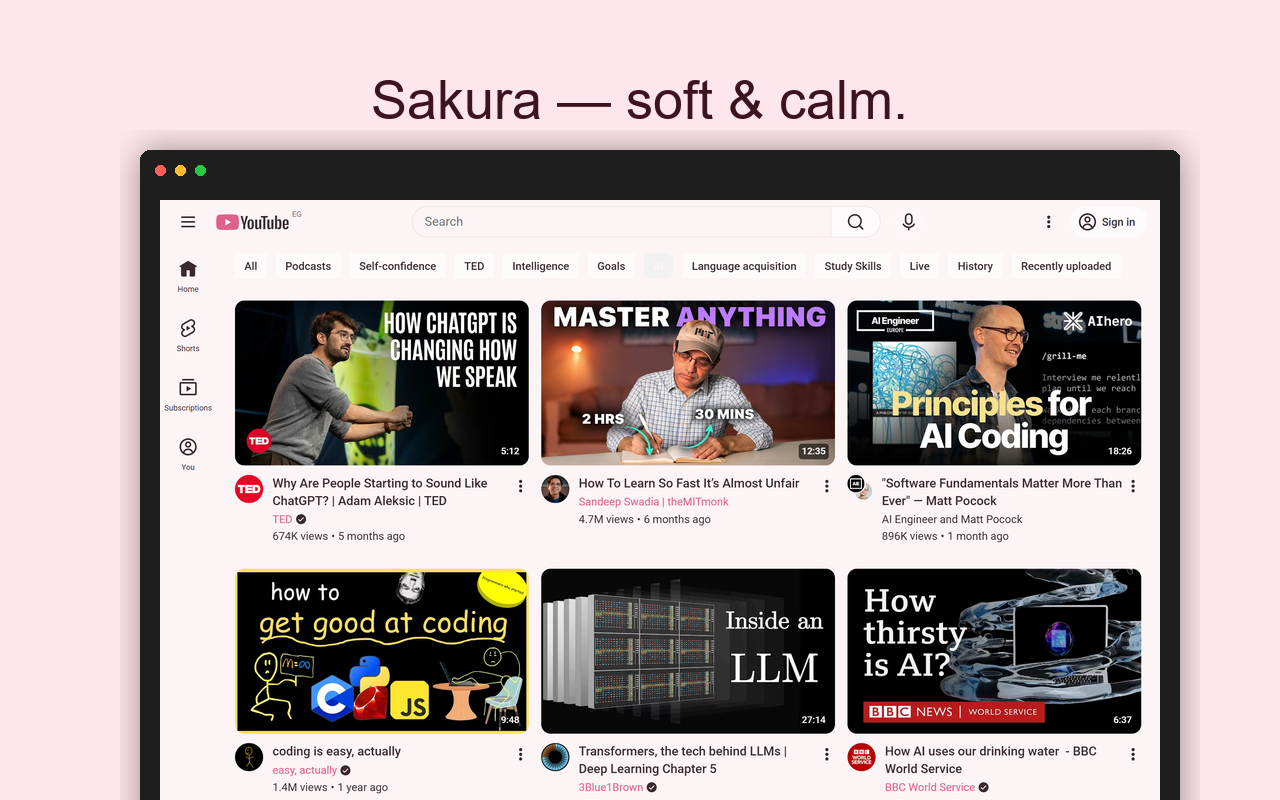Open more options for "coding is easy, actually"
The height and width of the screenshot is (800, 1280).
520,754
